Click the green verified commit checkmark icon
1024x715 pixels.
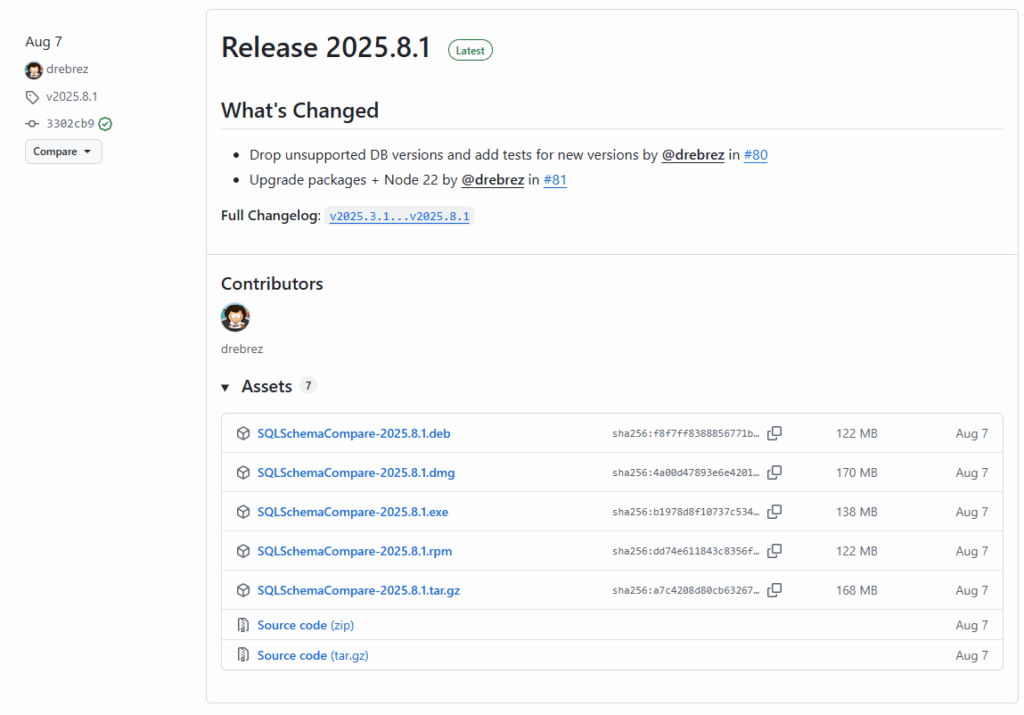click(x=105, y=124)
